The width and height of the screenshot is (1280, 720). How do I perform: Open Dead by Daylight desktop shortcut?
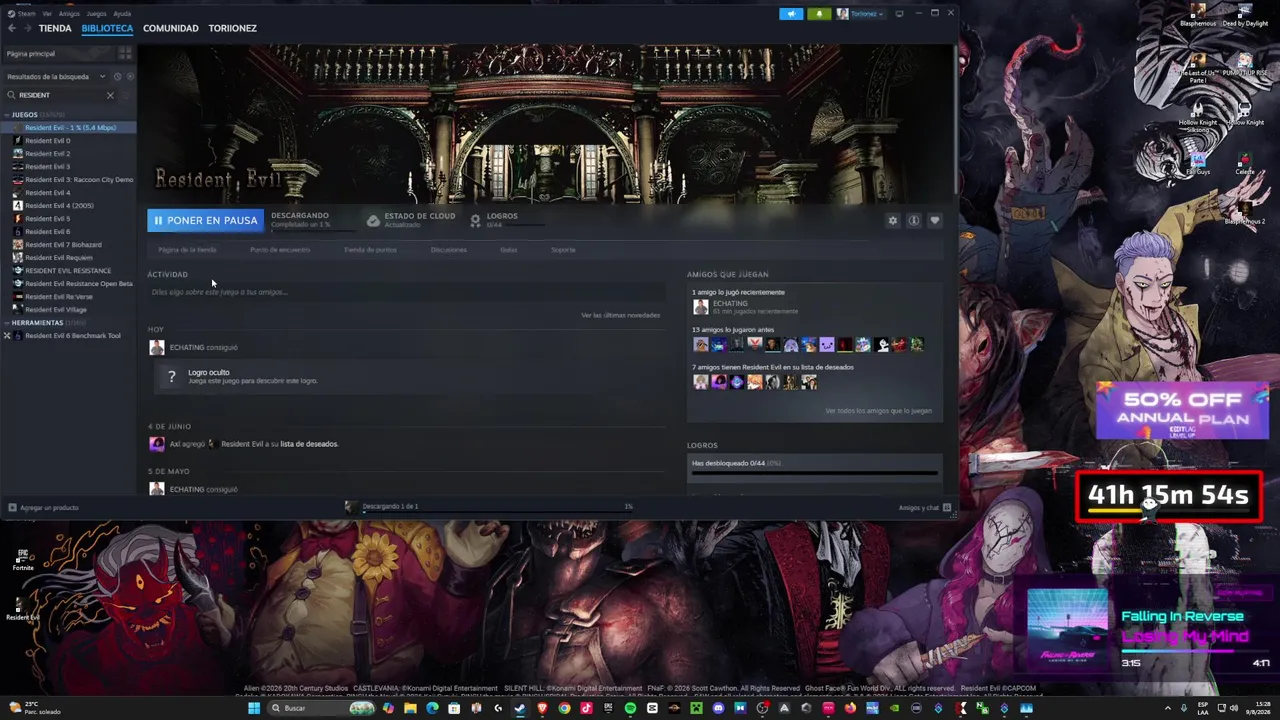(1245, 16)
